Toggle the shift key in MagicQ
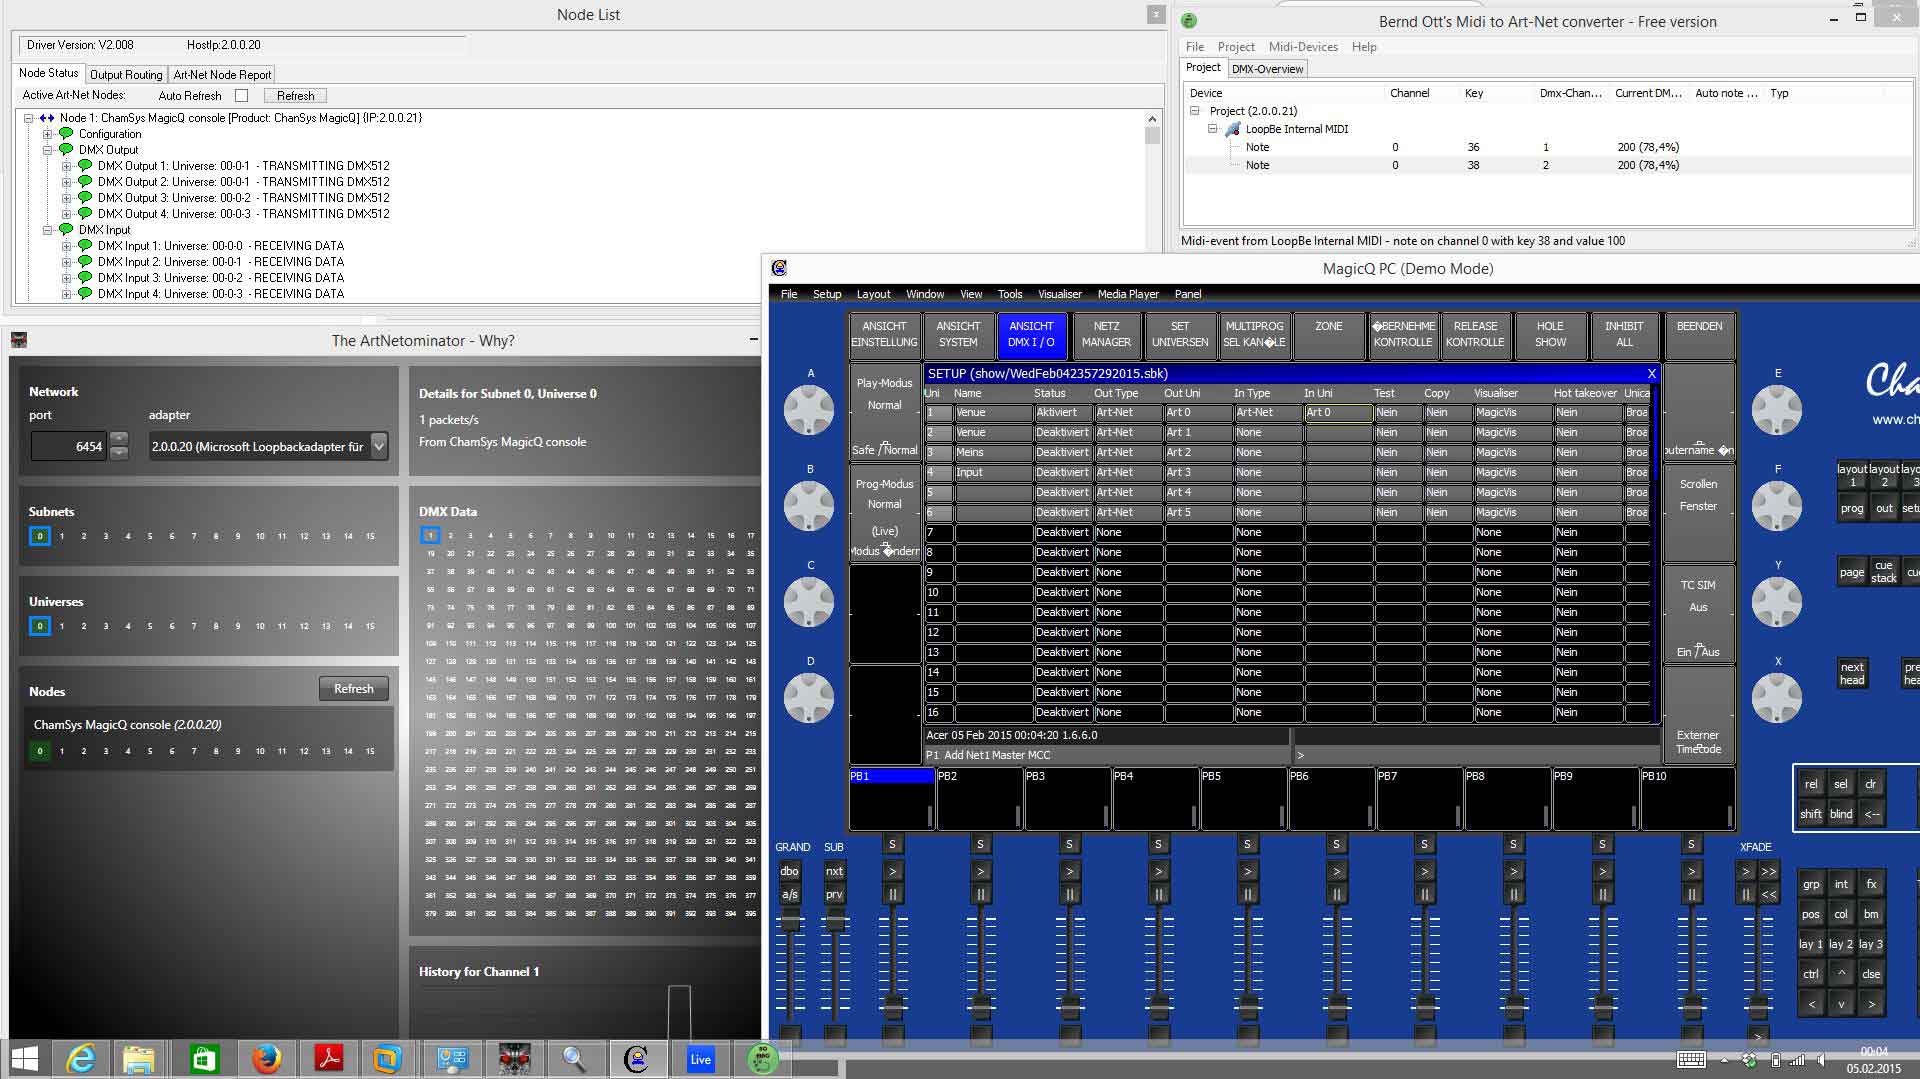Image resolution: width=1920 pixels, height=1079 pixels. tap(1811, 814)
